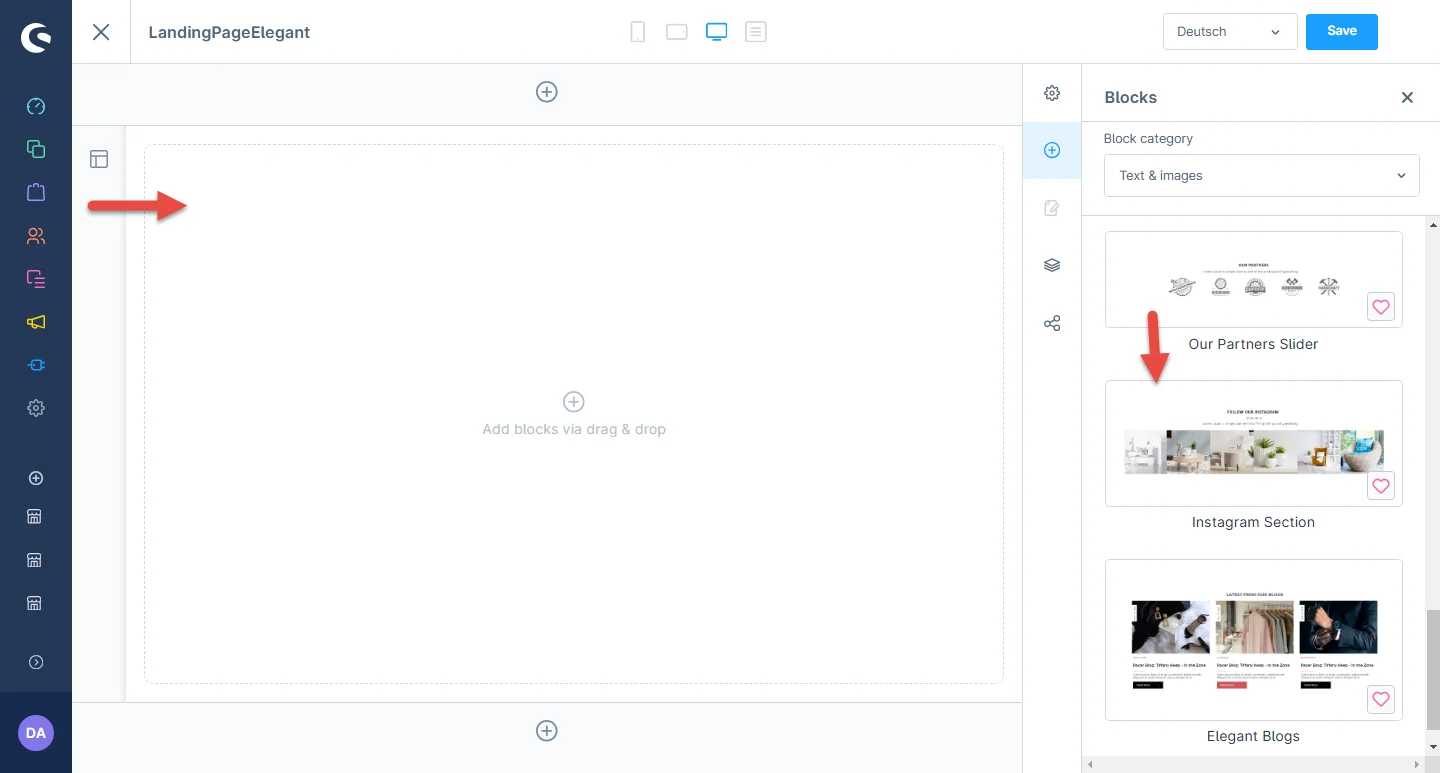Click the Save button
1440x773 pixels.
coord(1341,31)
